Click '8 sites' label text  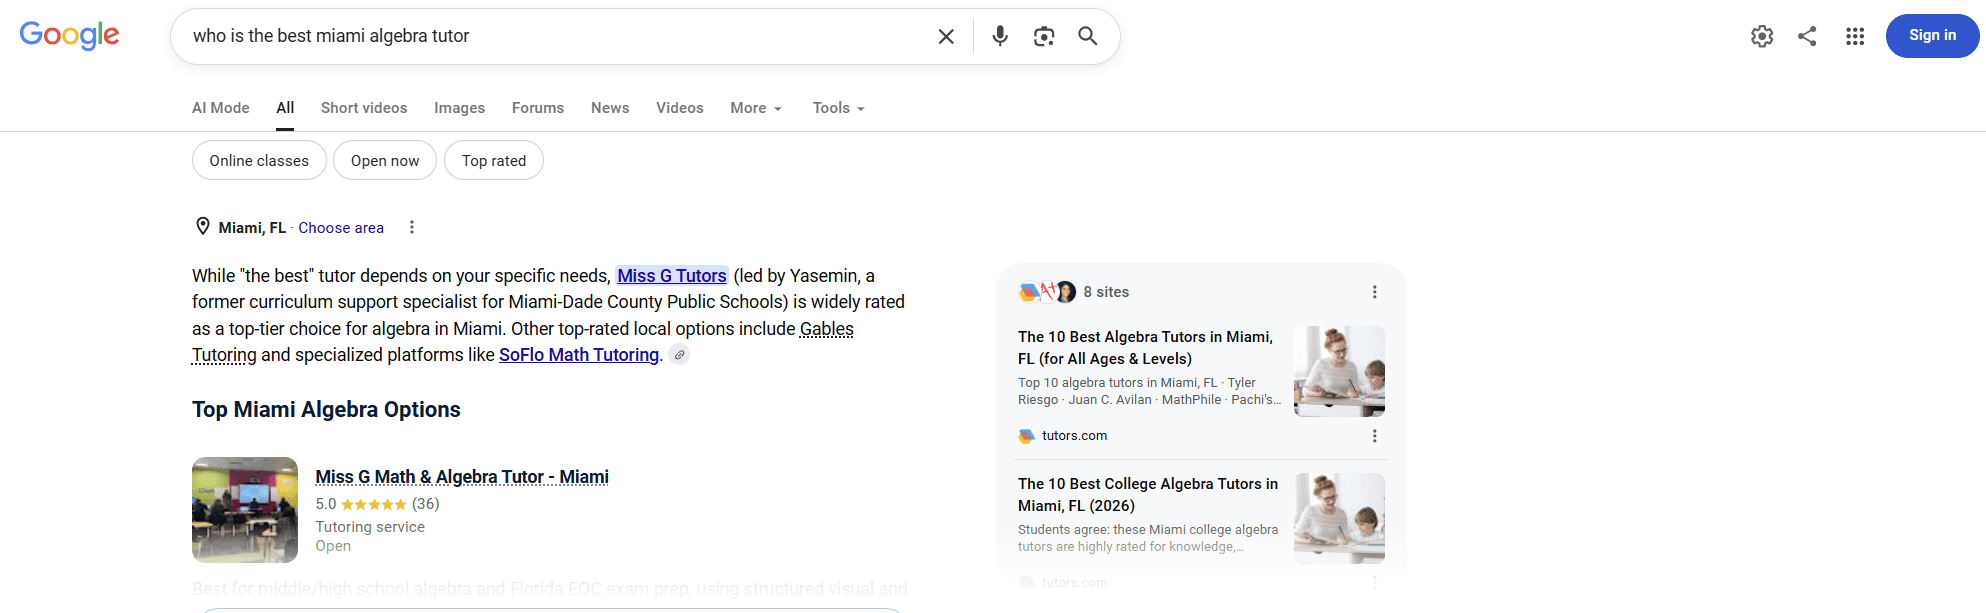(1106, 292)
